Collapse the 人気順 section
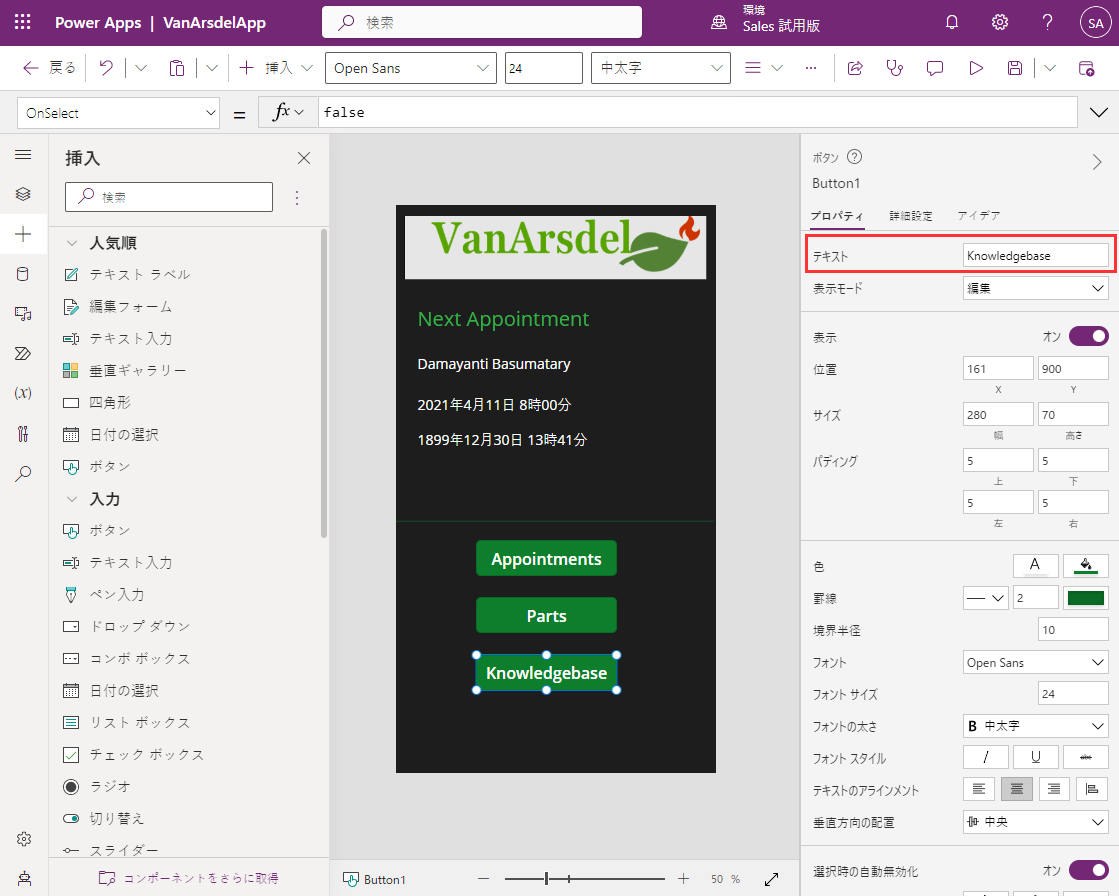 pyautogui.click(x=71, y=243)
